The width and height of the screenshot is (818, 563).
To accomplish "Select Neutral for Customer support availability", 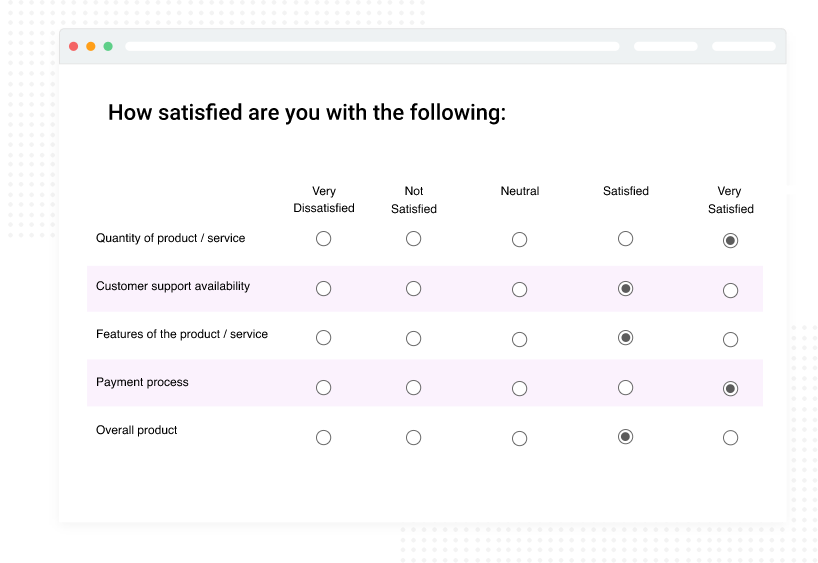I will click(519, 290).
